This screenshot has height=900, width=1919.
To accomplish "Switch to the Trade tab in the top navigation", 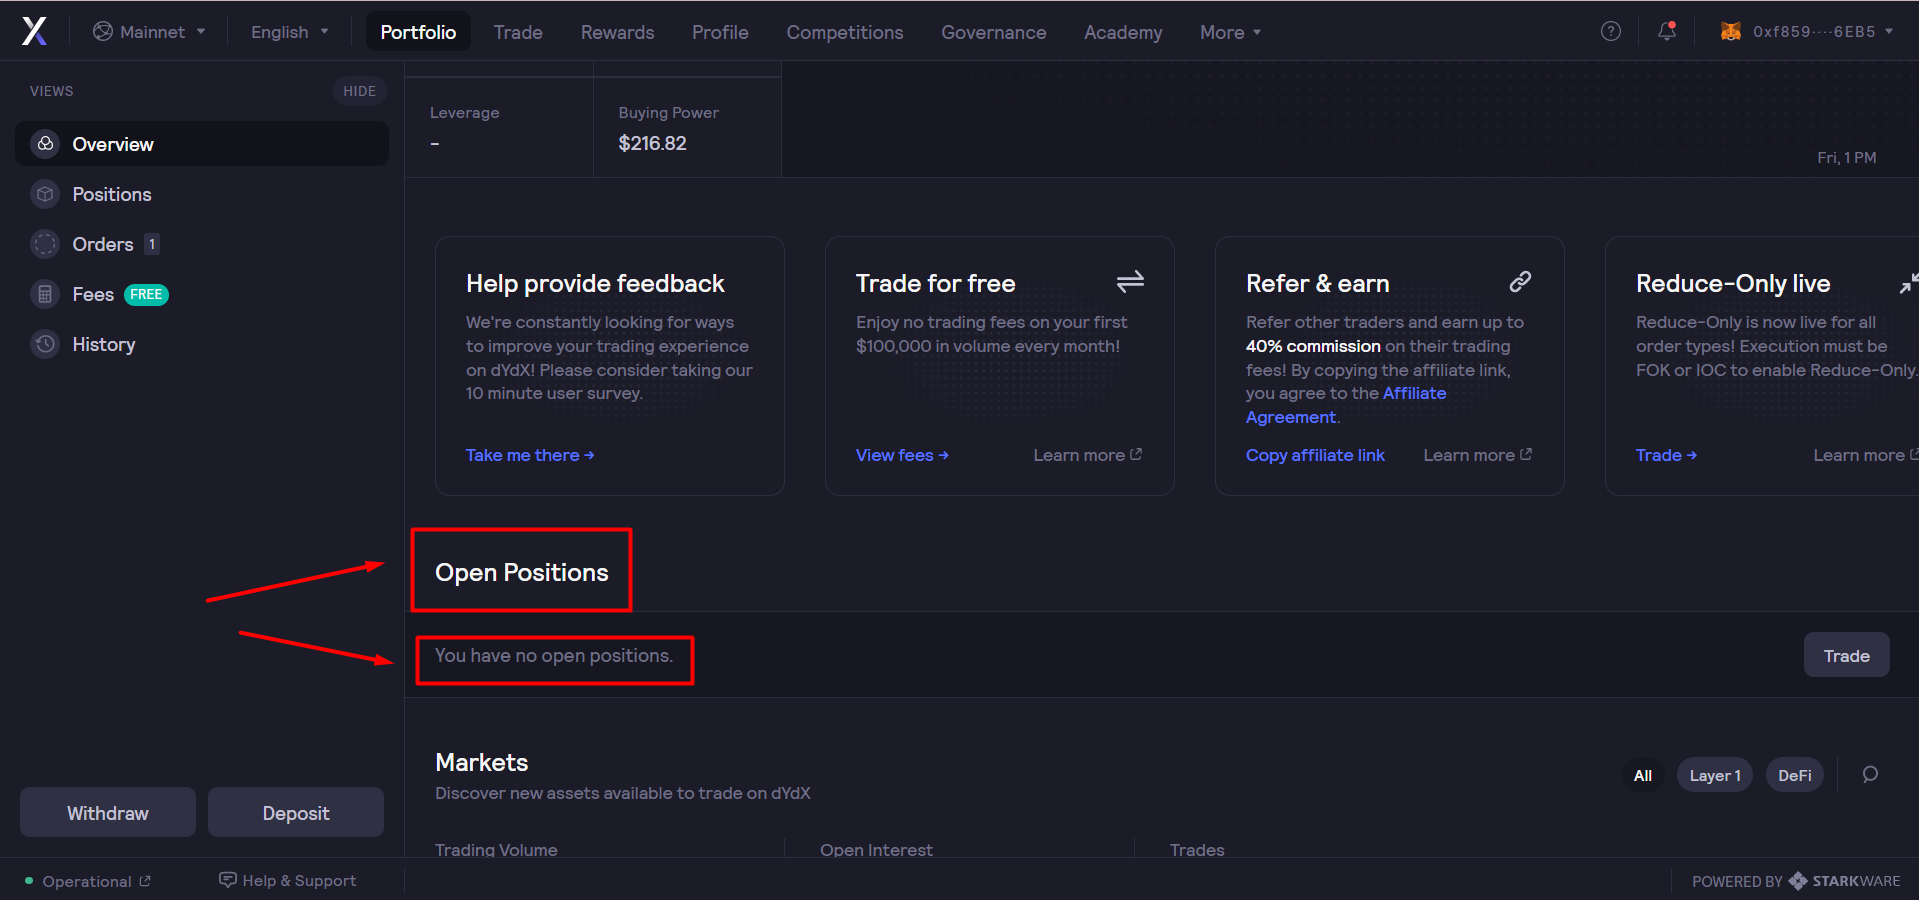I will tap(518, 32).
